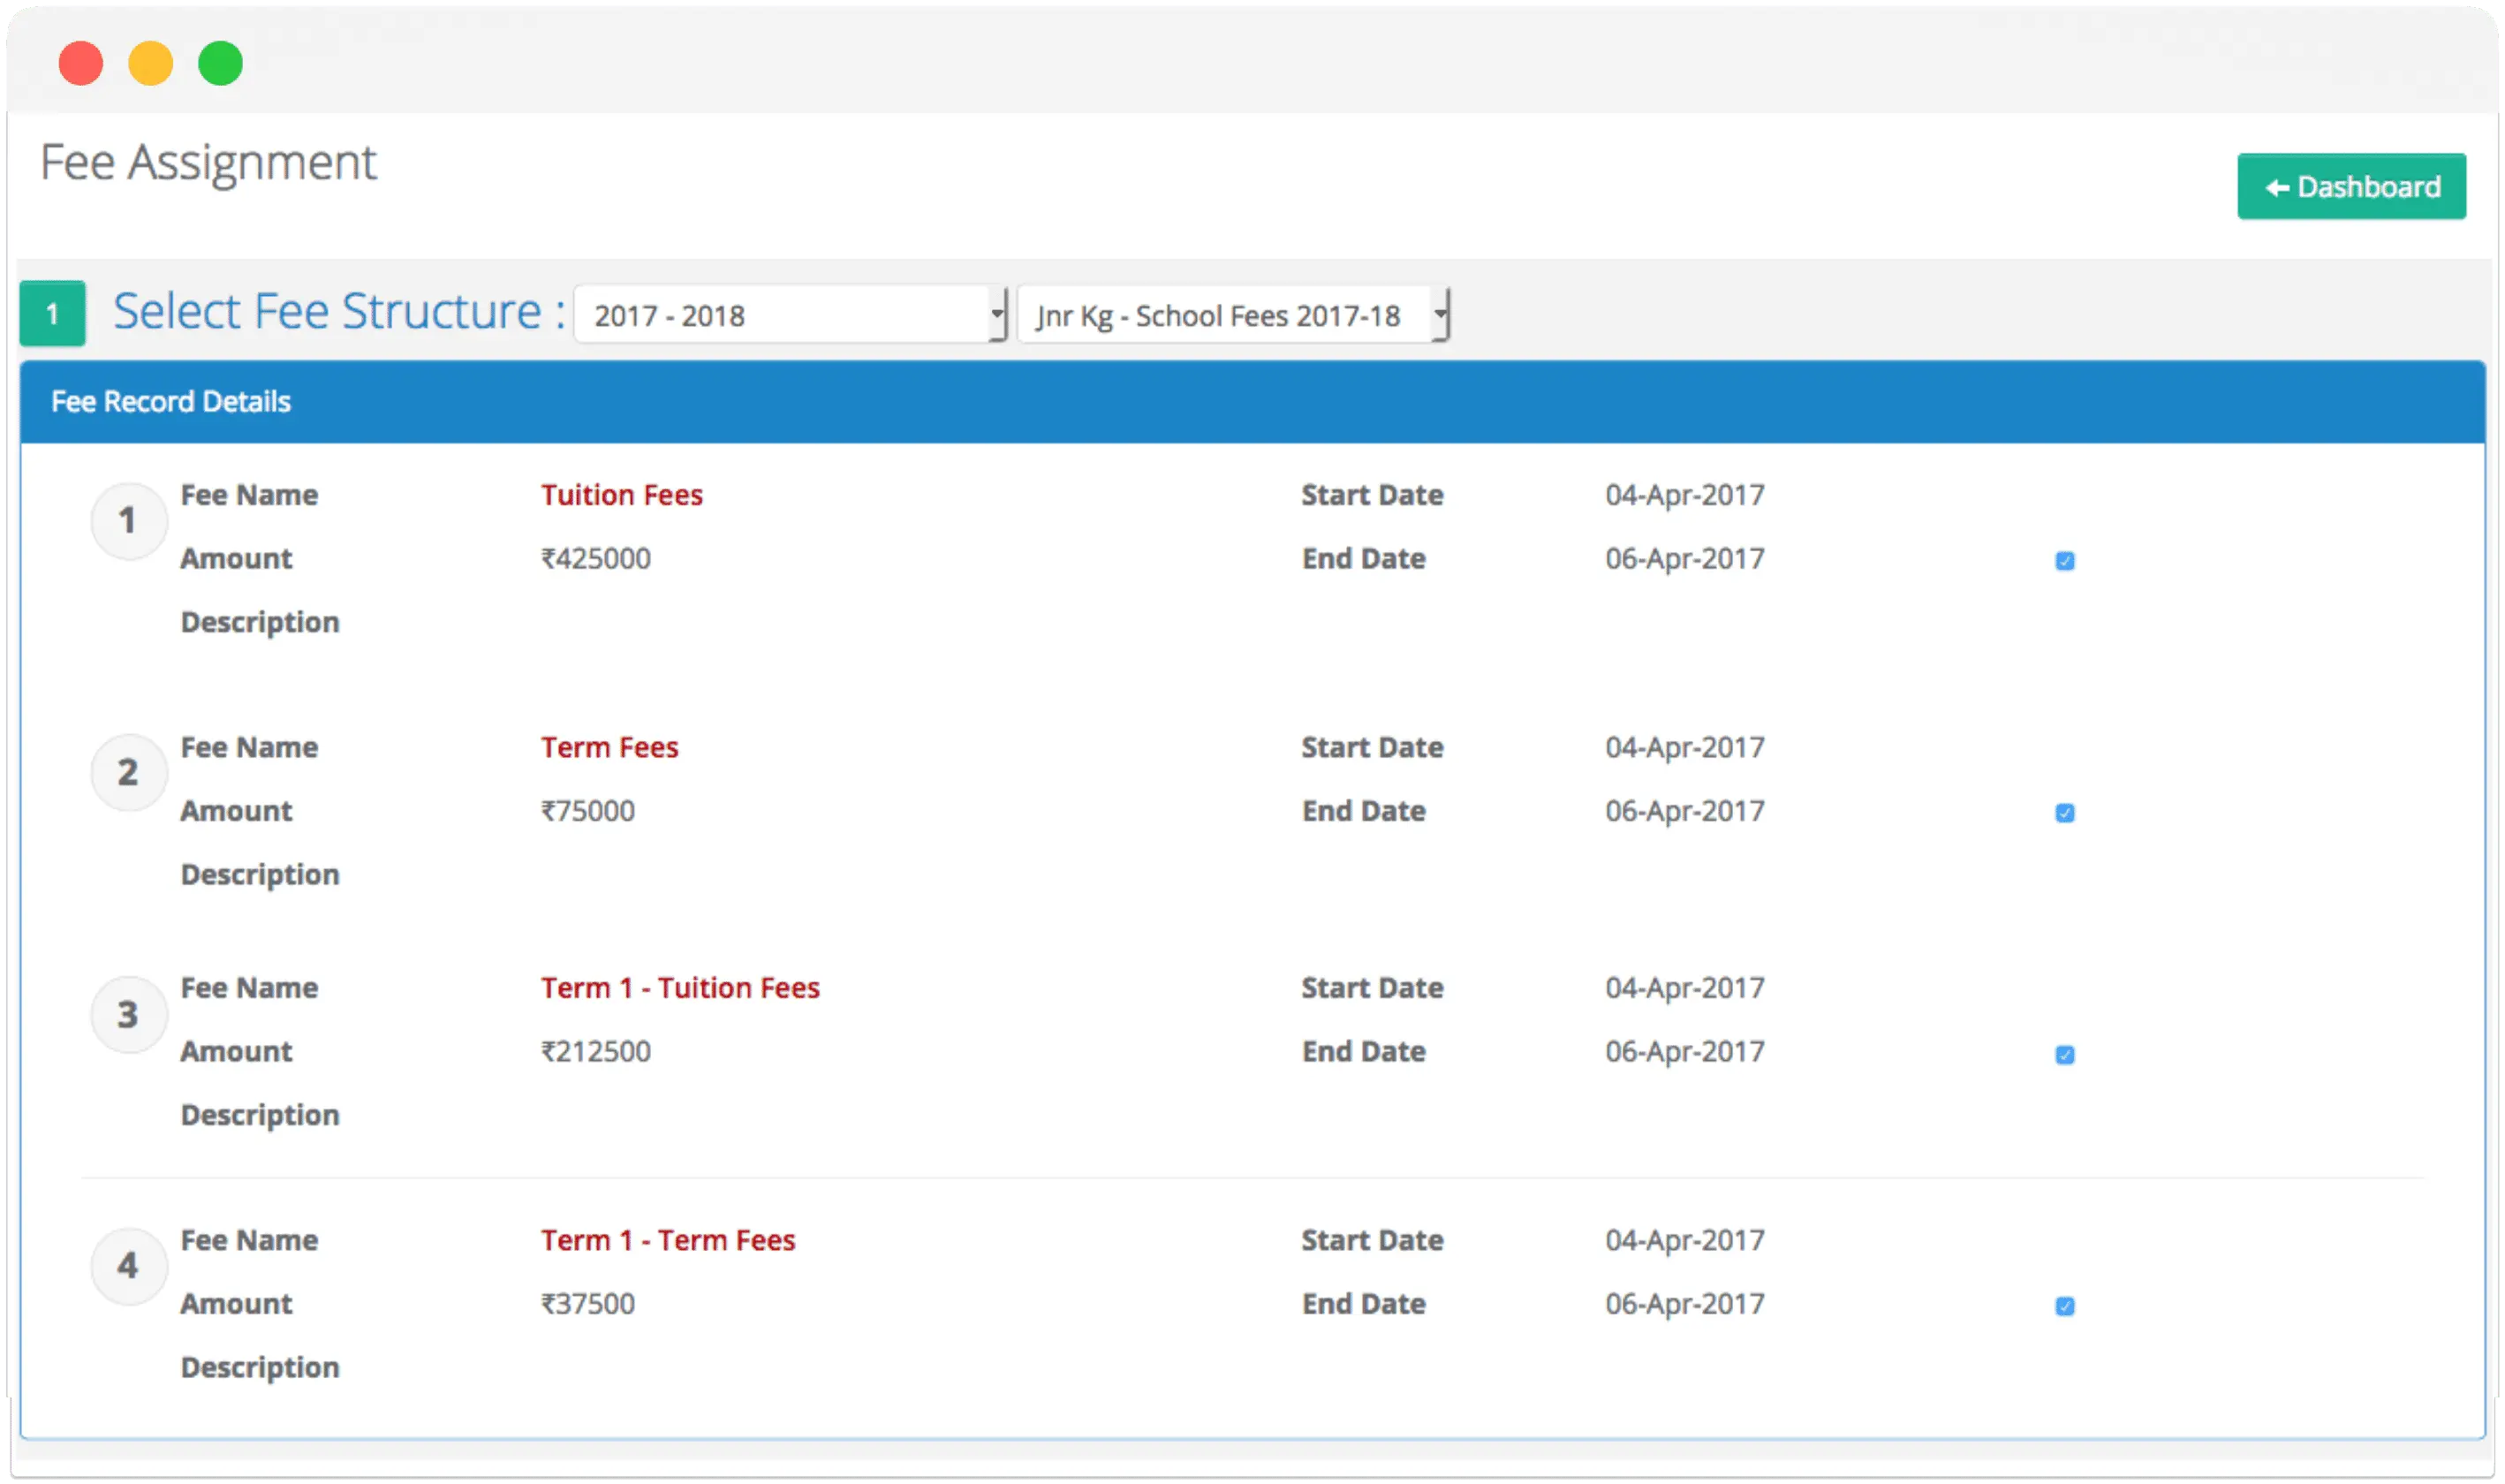
Task: Open the Jnr Kg - School Fees 2017-18 dropdown
Action: [1233, 314]
